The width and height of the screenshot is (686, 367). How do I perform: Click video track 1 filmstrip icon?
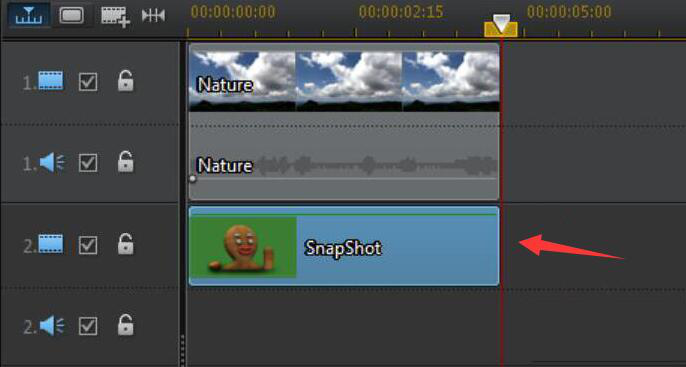(x=51, y=81)
